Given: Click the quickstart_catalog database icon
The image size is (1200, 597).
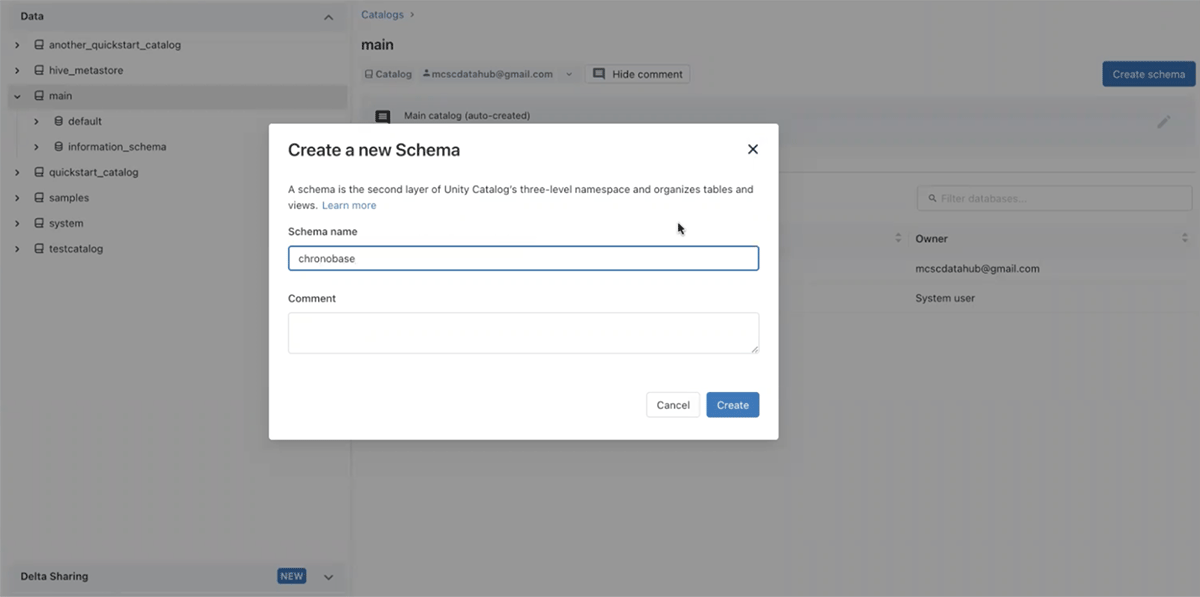Looking at the screenshot, I should click(x=39, y=172).
